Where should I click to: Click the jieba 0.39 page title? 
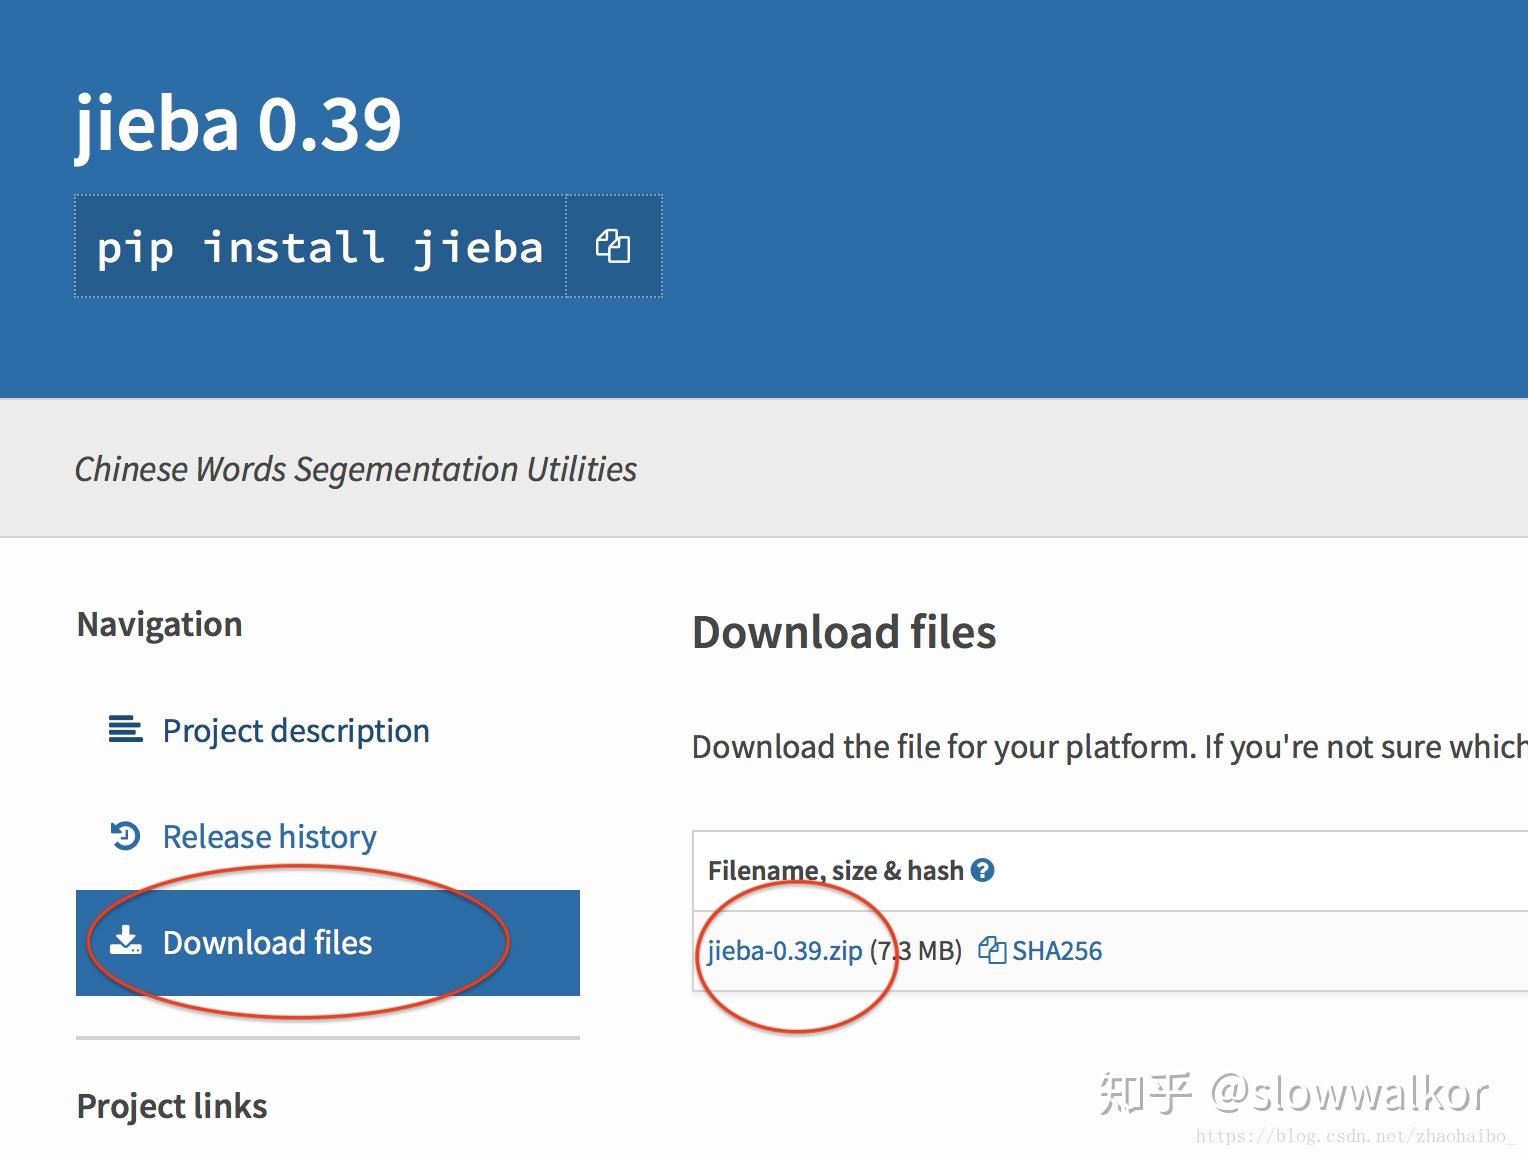(x=238, y=124)
